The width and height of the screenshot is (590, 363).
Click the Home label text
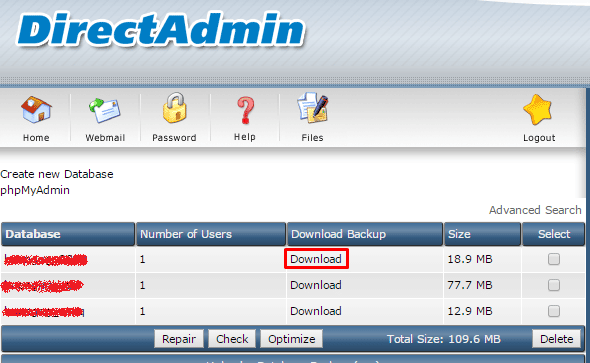coord(36,138)
